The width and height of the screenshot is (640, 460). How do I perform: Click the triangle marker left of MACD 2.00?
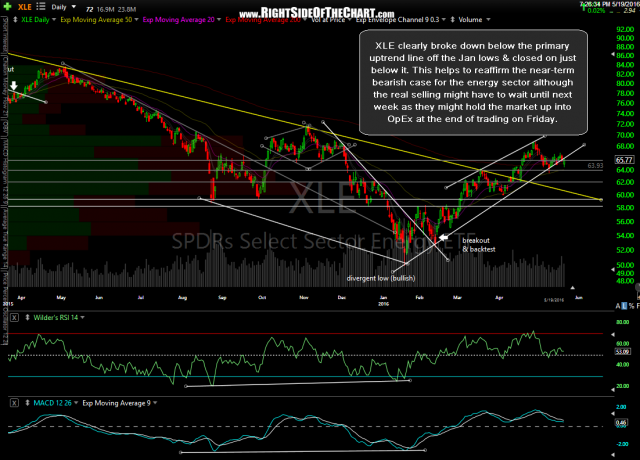[612, 413]
